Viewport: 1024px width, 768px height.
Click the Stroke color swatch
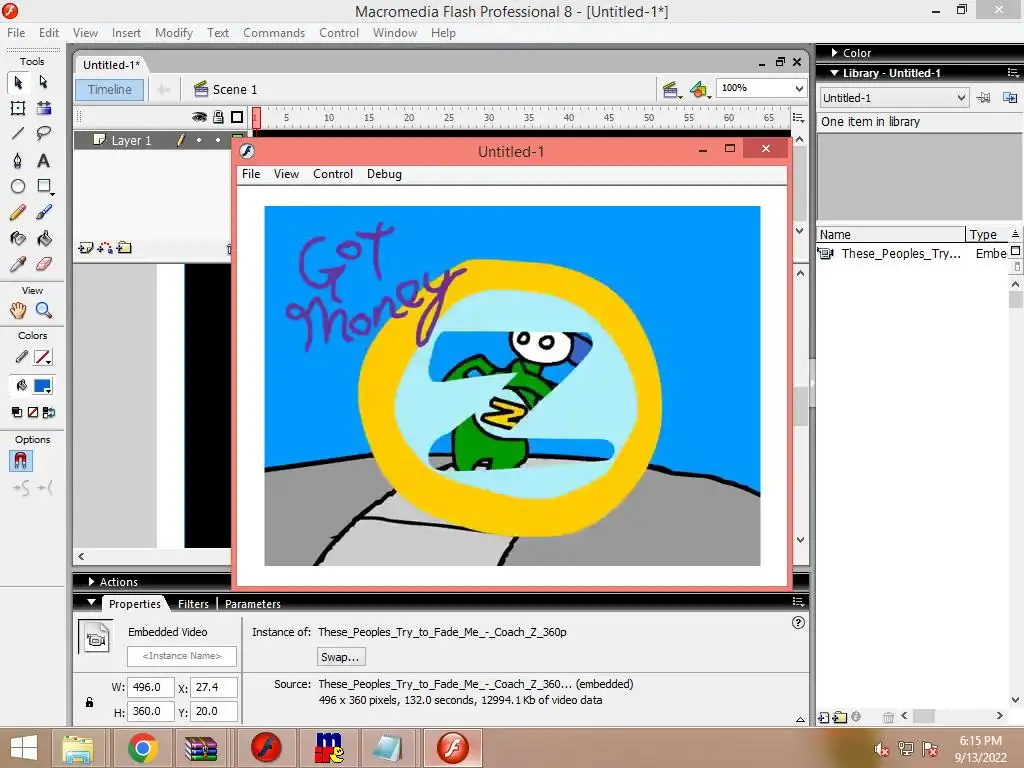click(x=42, y=357)
